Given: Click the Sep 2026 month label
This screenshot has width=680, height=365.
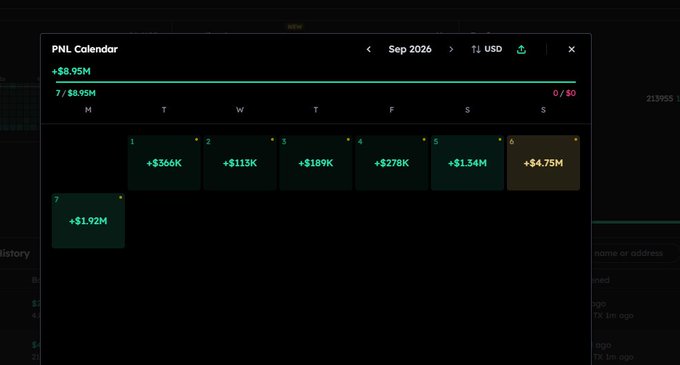Looking at the screenshot, I should pos(410,49).
